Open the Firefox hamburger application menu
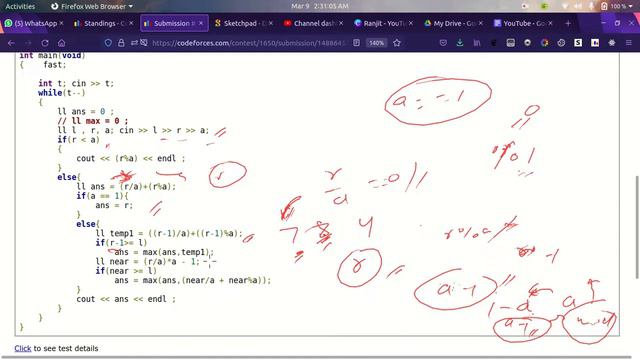 pyautogui.click(x=629, y=43)
